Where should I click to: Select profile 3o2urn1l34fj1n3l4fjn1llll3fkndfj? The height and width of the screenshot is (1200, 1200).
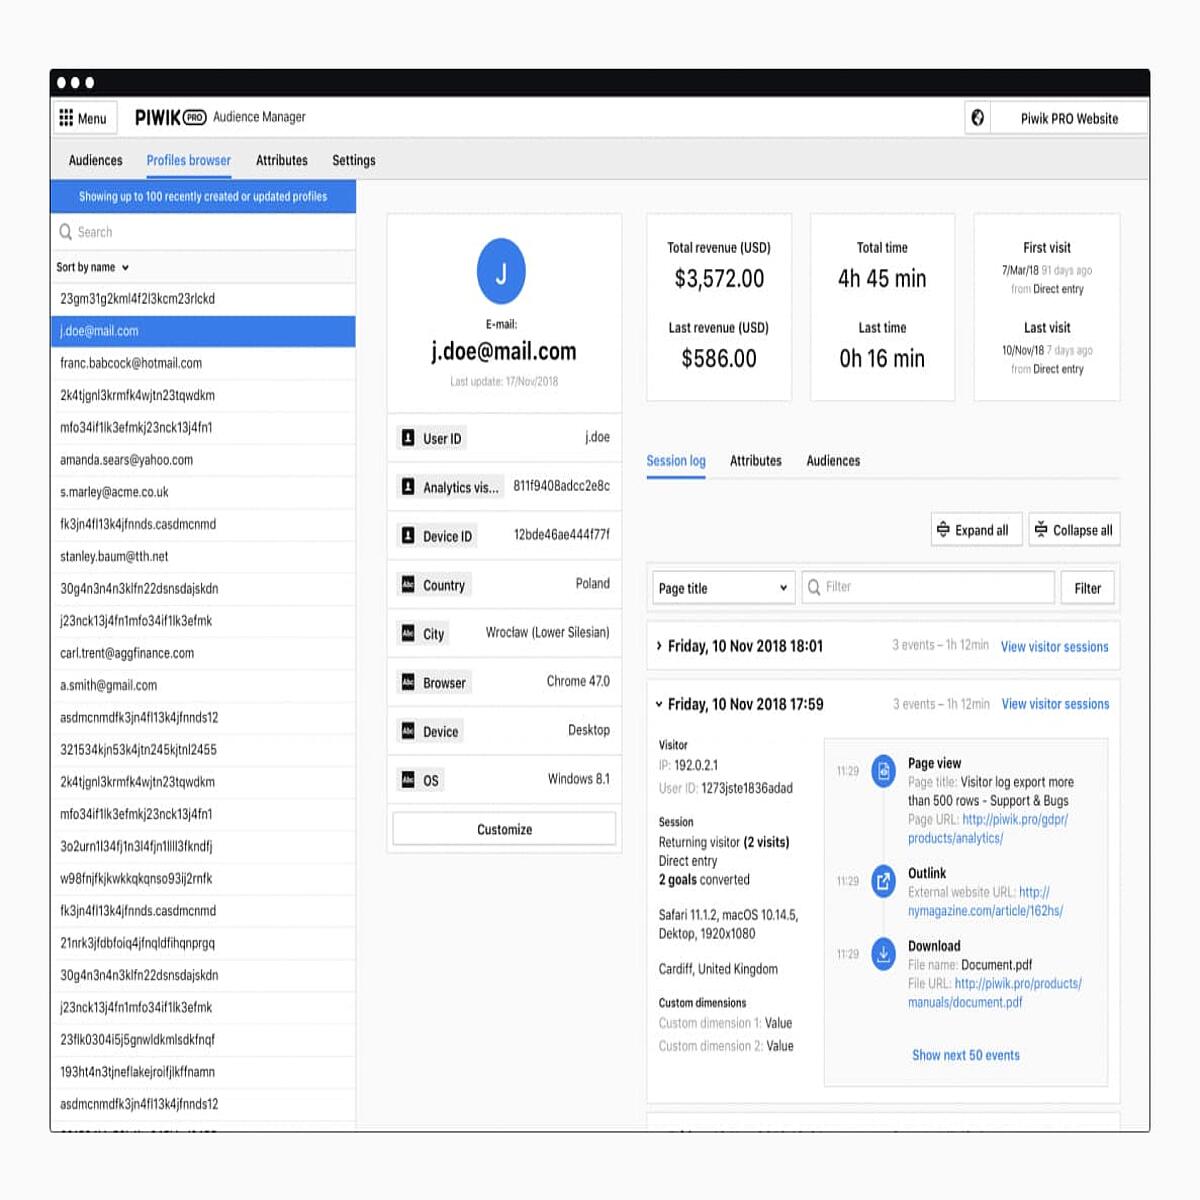click(203, 846)
